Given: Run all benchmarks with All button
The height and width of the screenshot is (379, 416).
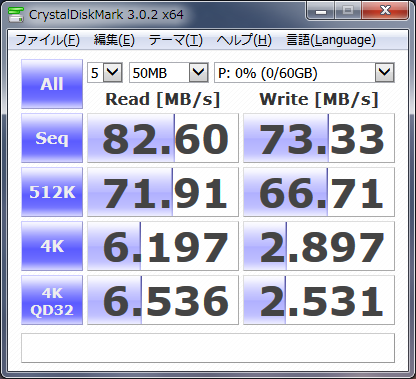Looking at the screenshot, I should pos(52,84).
